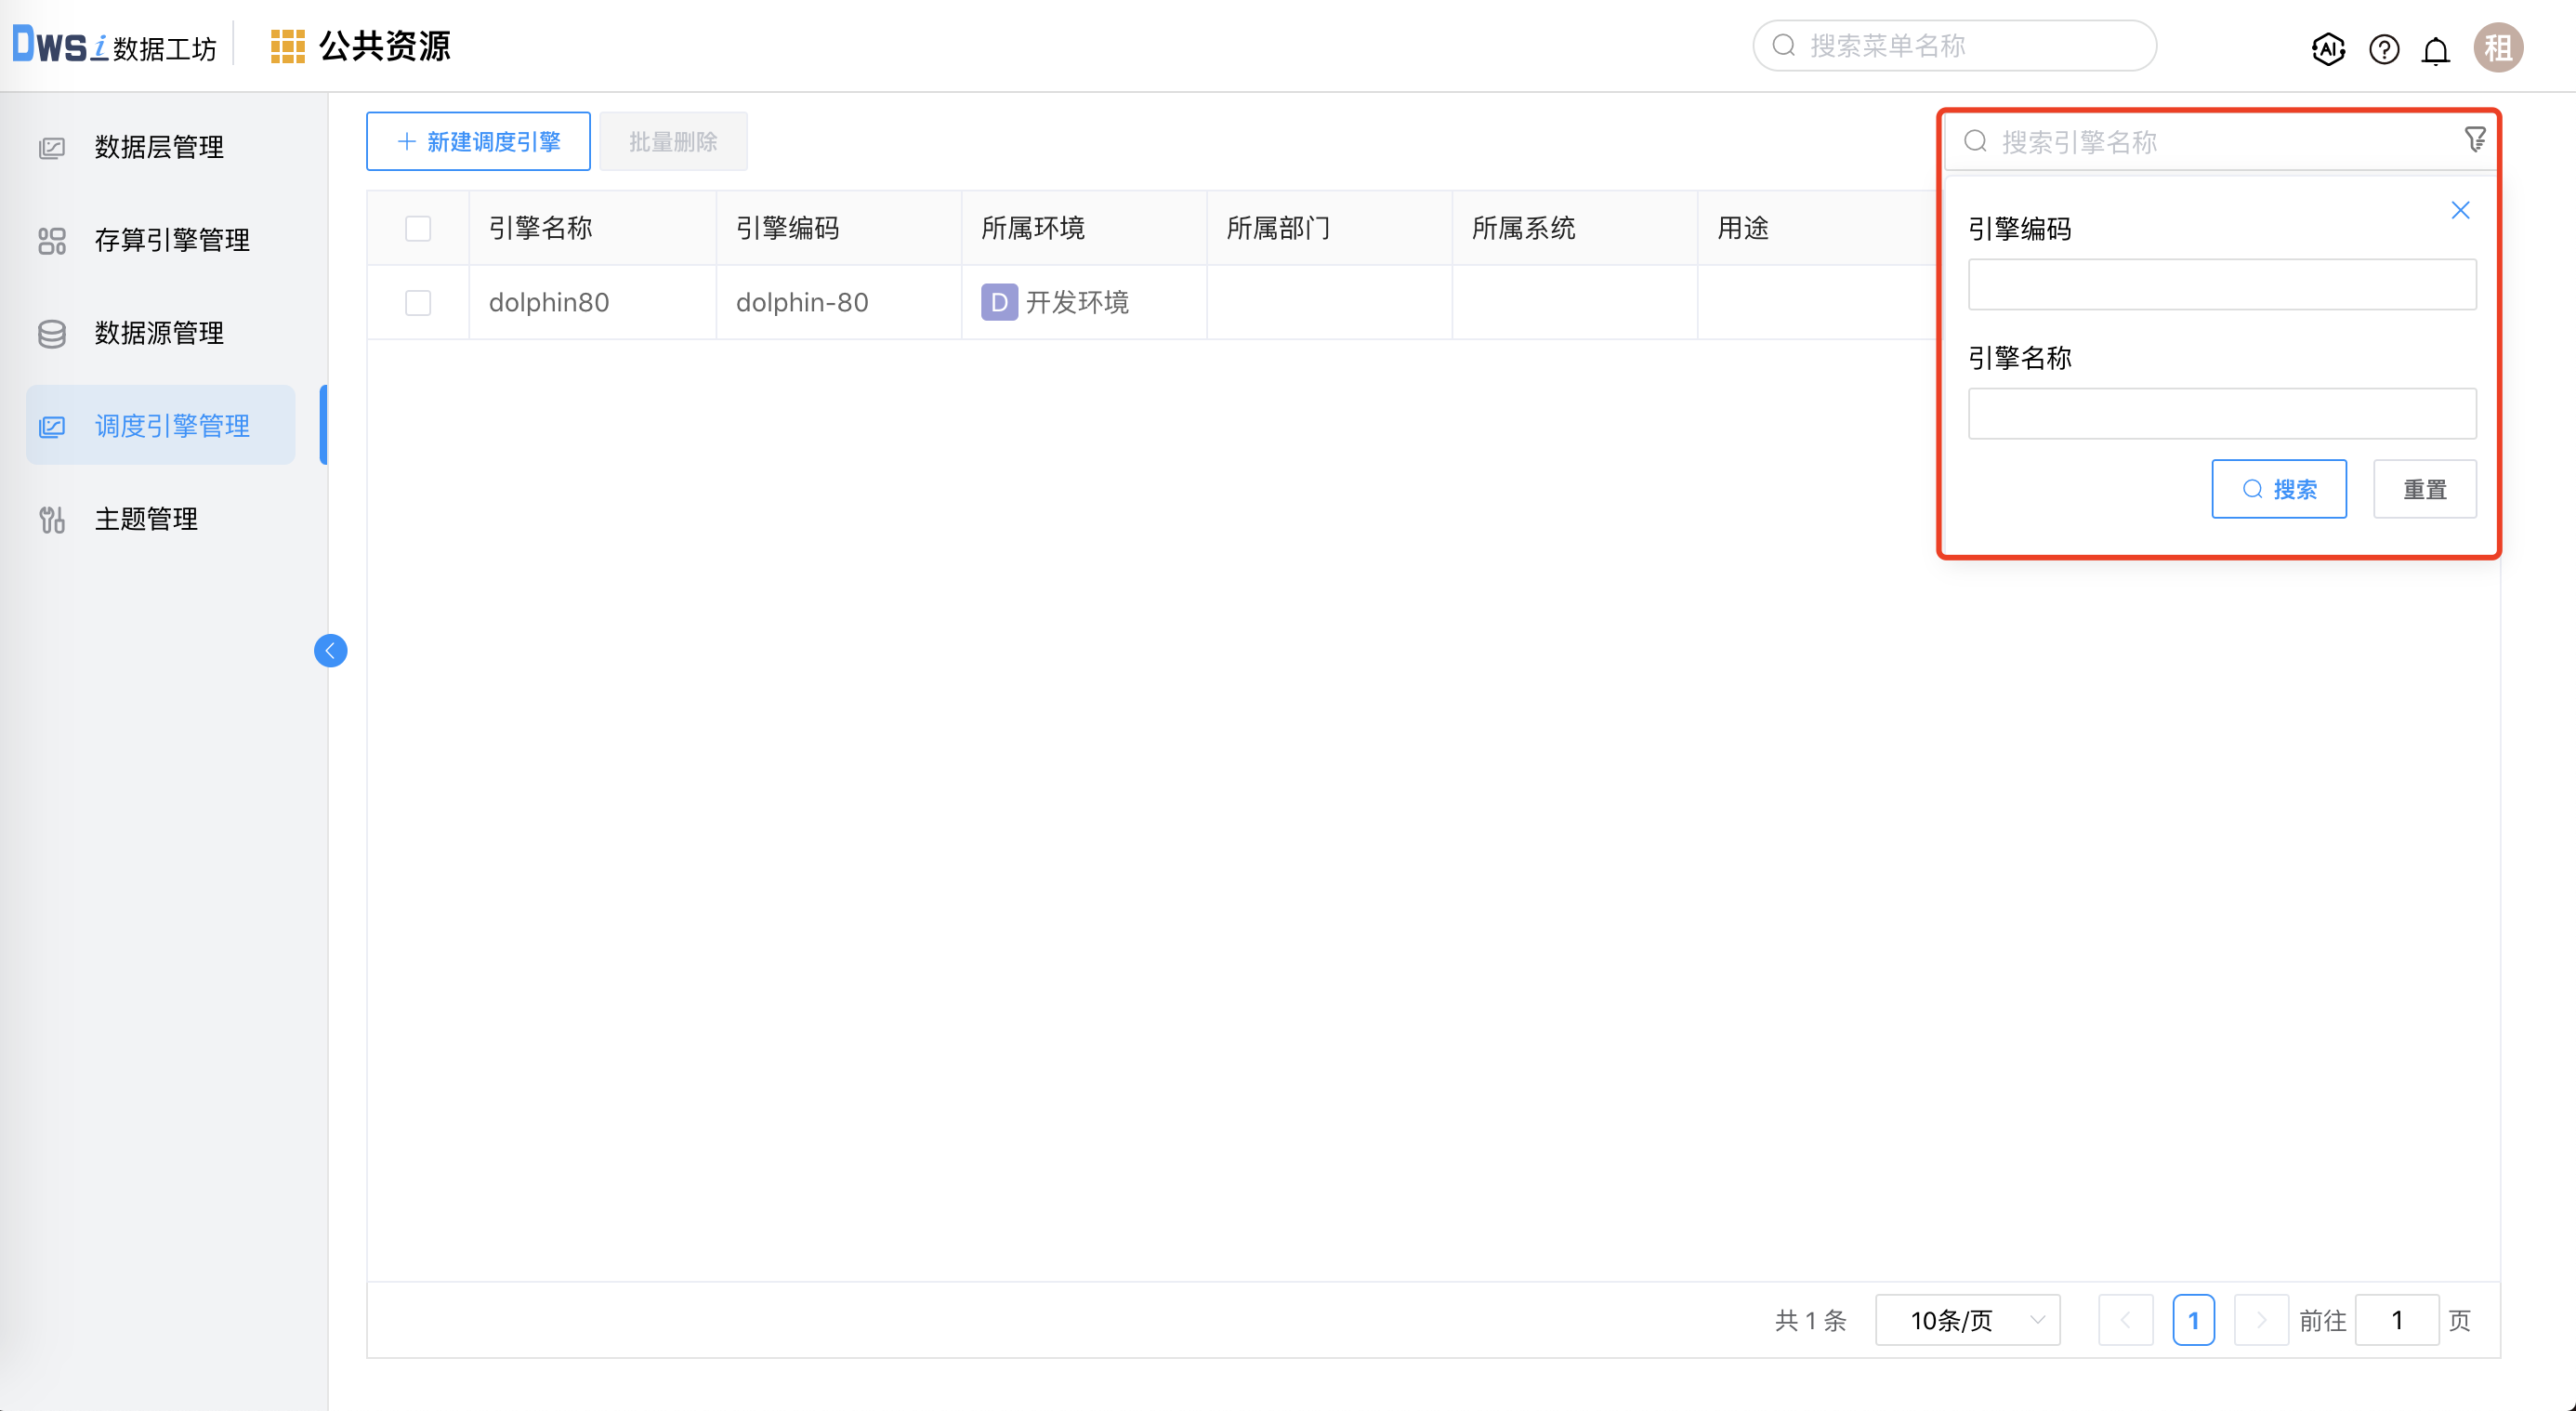Switch to the 公共资源 module
This screenshot has height=1411, width=2576.
385,45
